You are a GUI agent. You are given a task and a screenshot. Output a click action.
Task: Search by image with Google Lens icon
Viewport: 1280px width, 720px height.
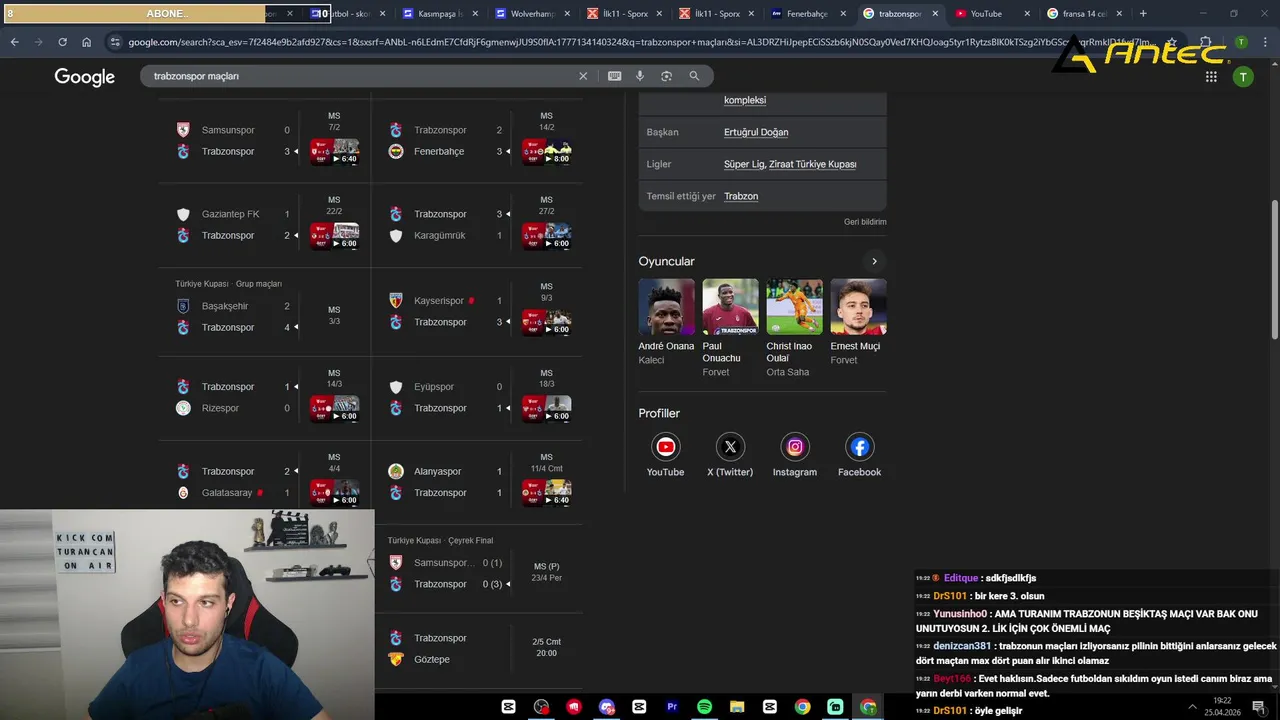(666, 76)
